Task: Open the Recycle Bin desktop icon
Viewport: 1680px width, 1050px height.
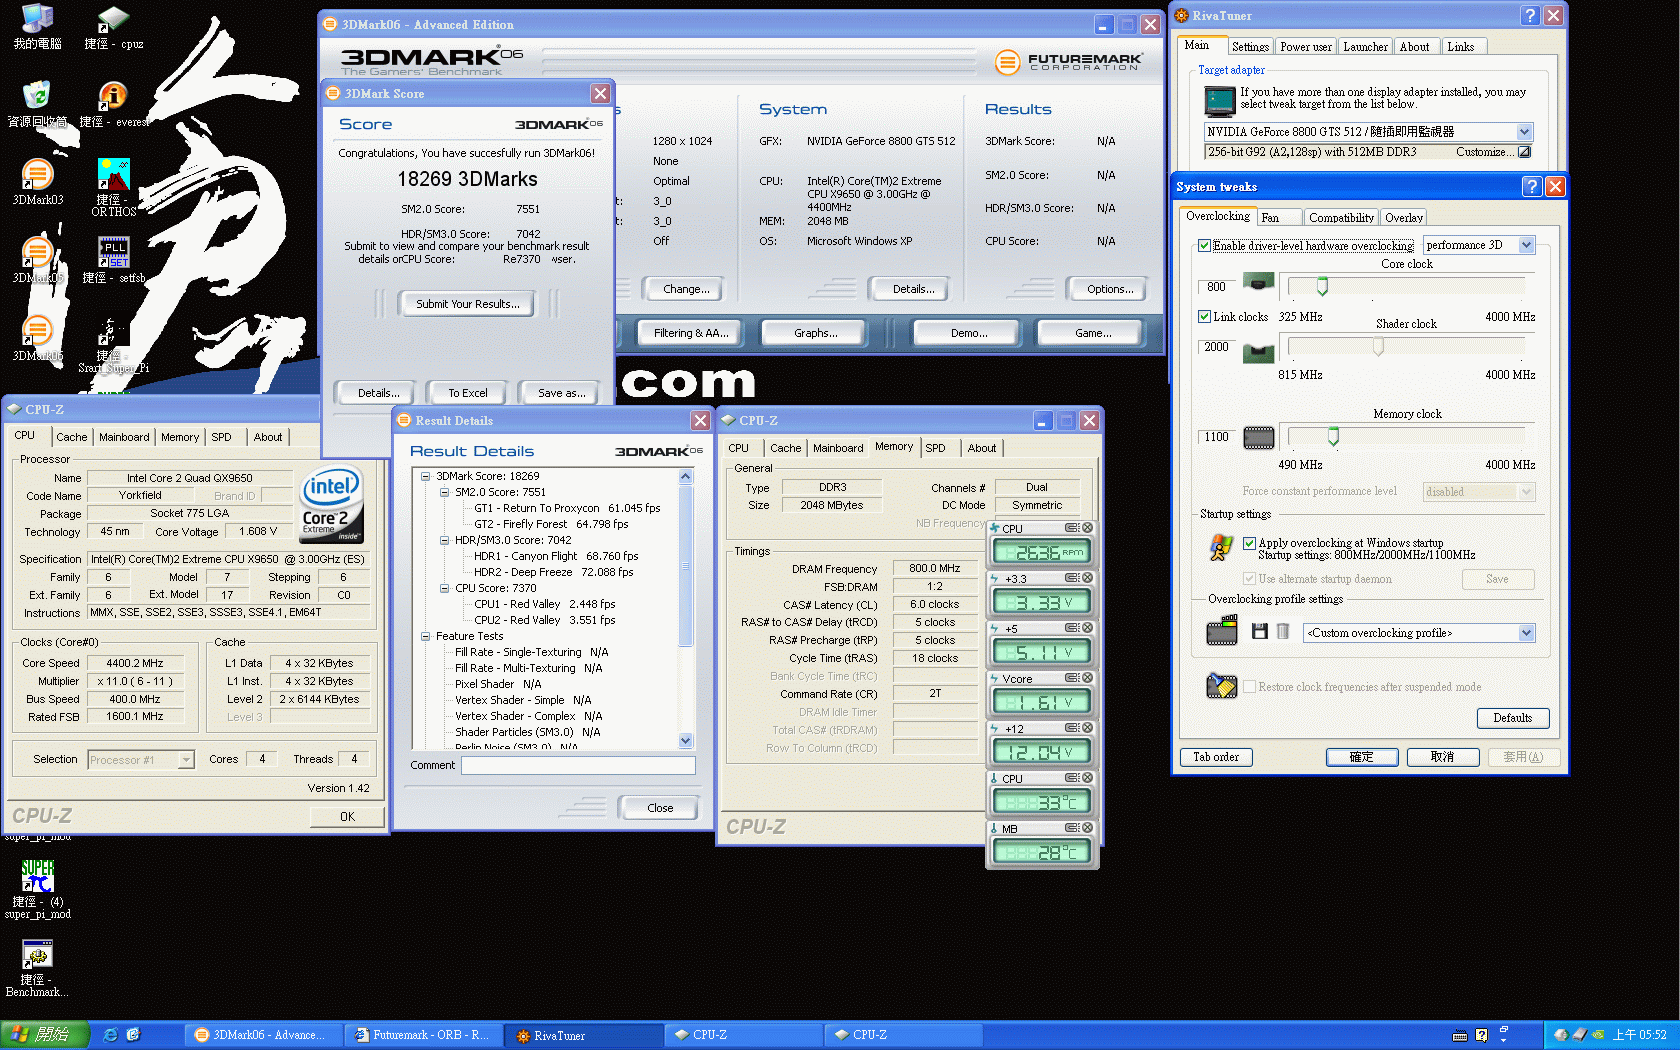Action: pos(37,103)
